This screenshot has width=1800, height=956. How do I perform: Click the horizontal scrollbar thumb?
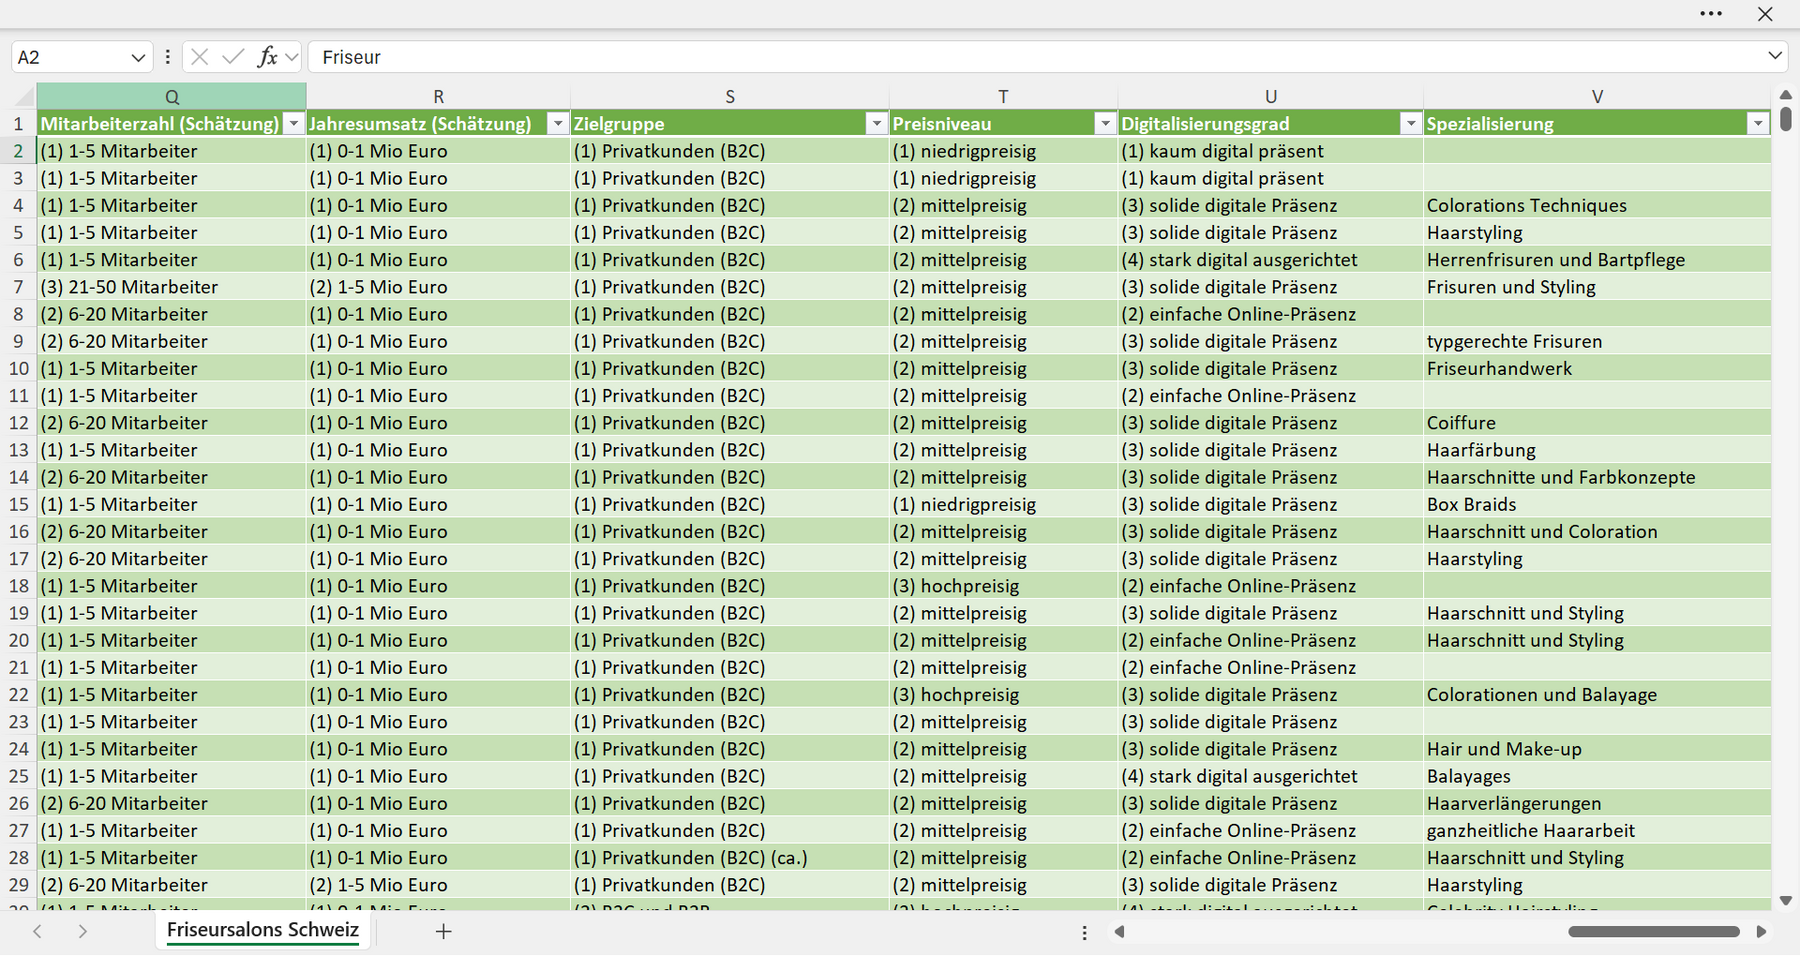pyautogui.click(x=1654, y=932)
